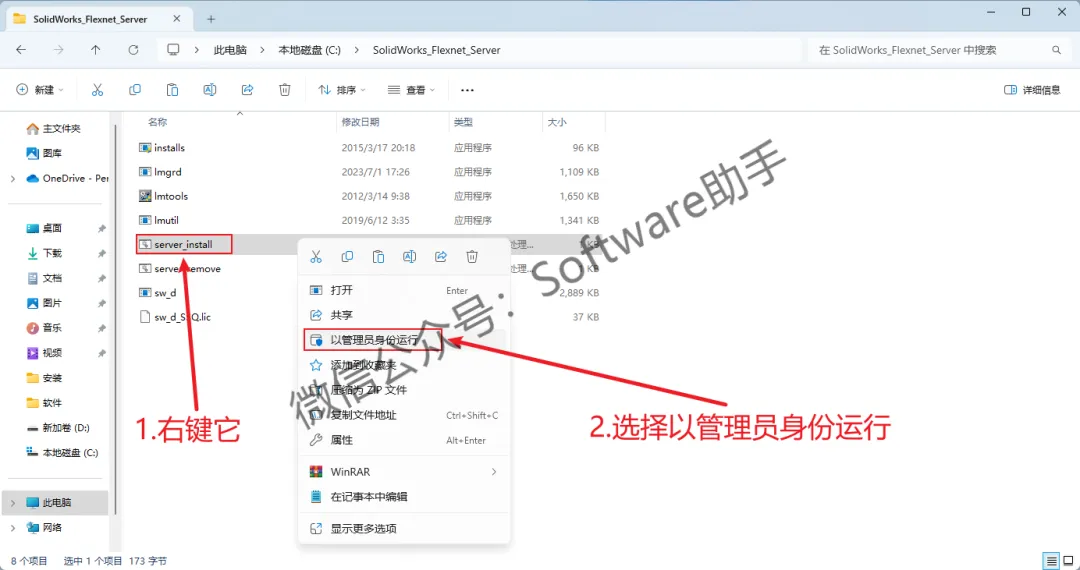
Task: Click 本地磁盘 (C:) in address bar
Action: pos(309,50)
